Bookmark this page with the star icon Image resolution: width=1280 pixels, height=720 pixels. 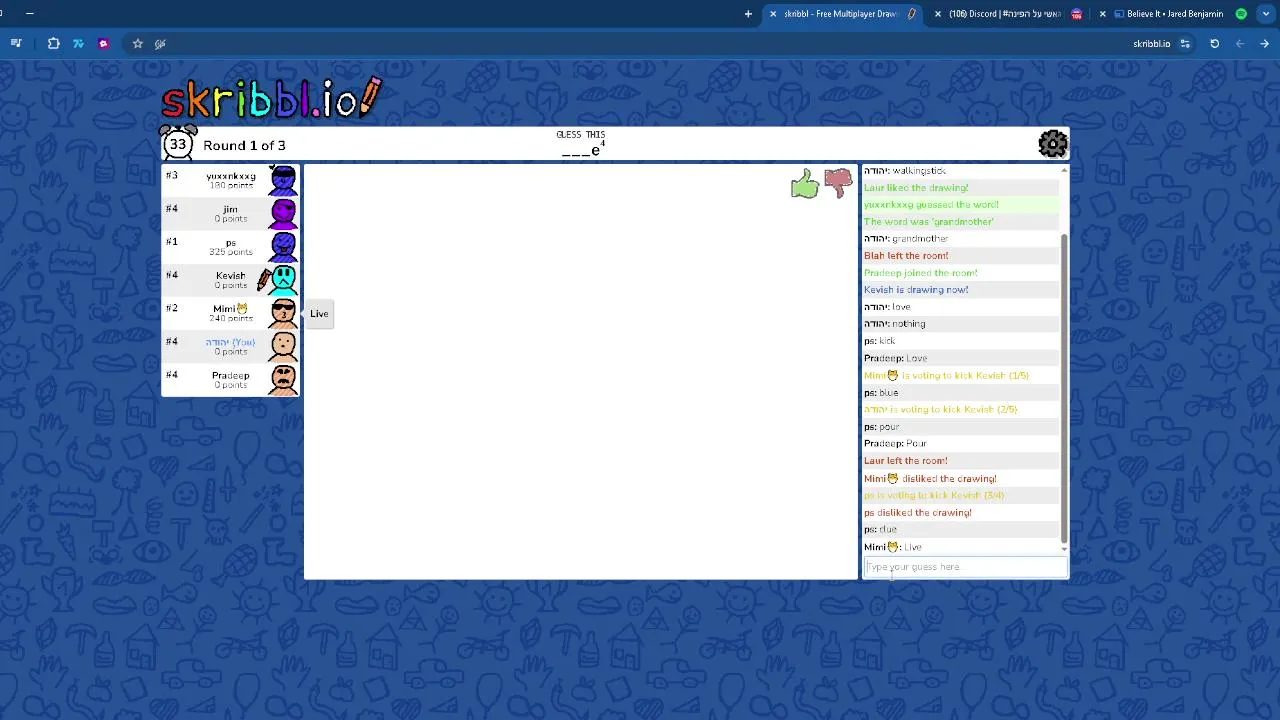click(138, 43)
